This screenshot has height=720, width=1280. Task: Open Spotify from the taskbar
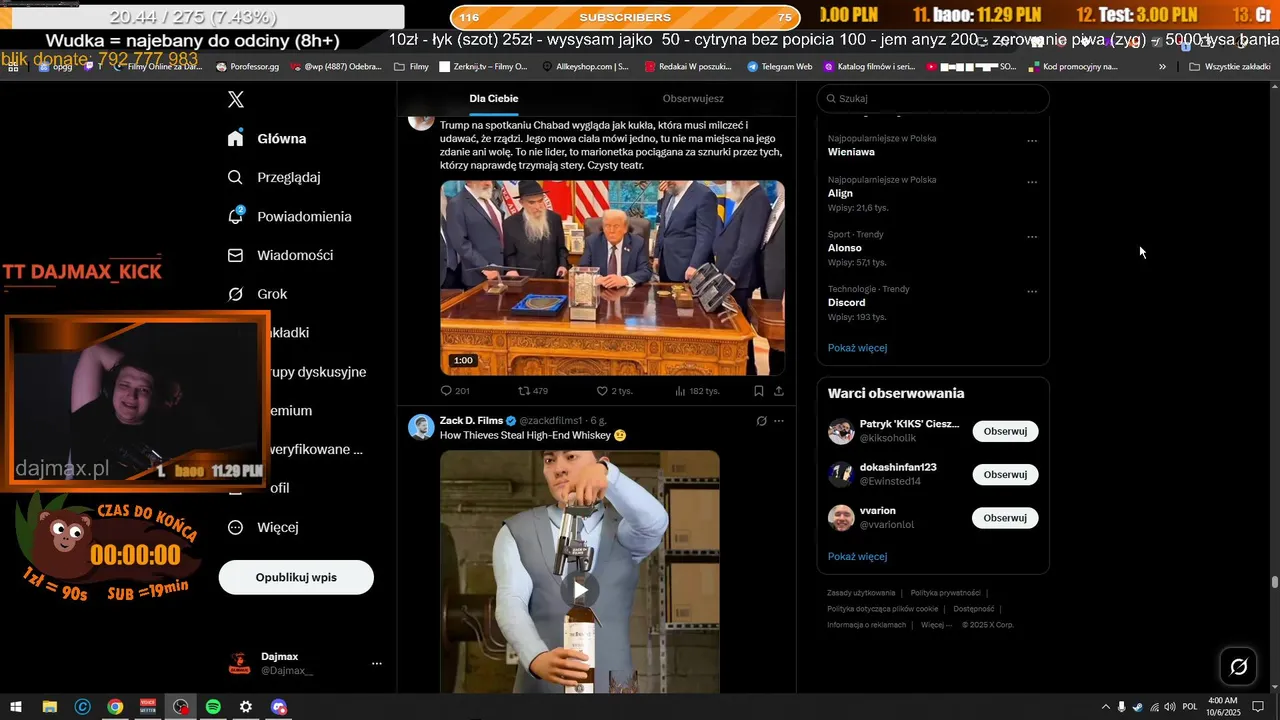tap(213, 707)
